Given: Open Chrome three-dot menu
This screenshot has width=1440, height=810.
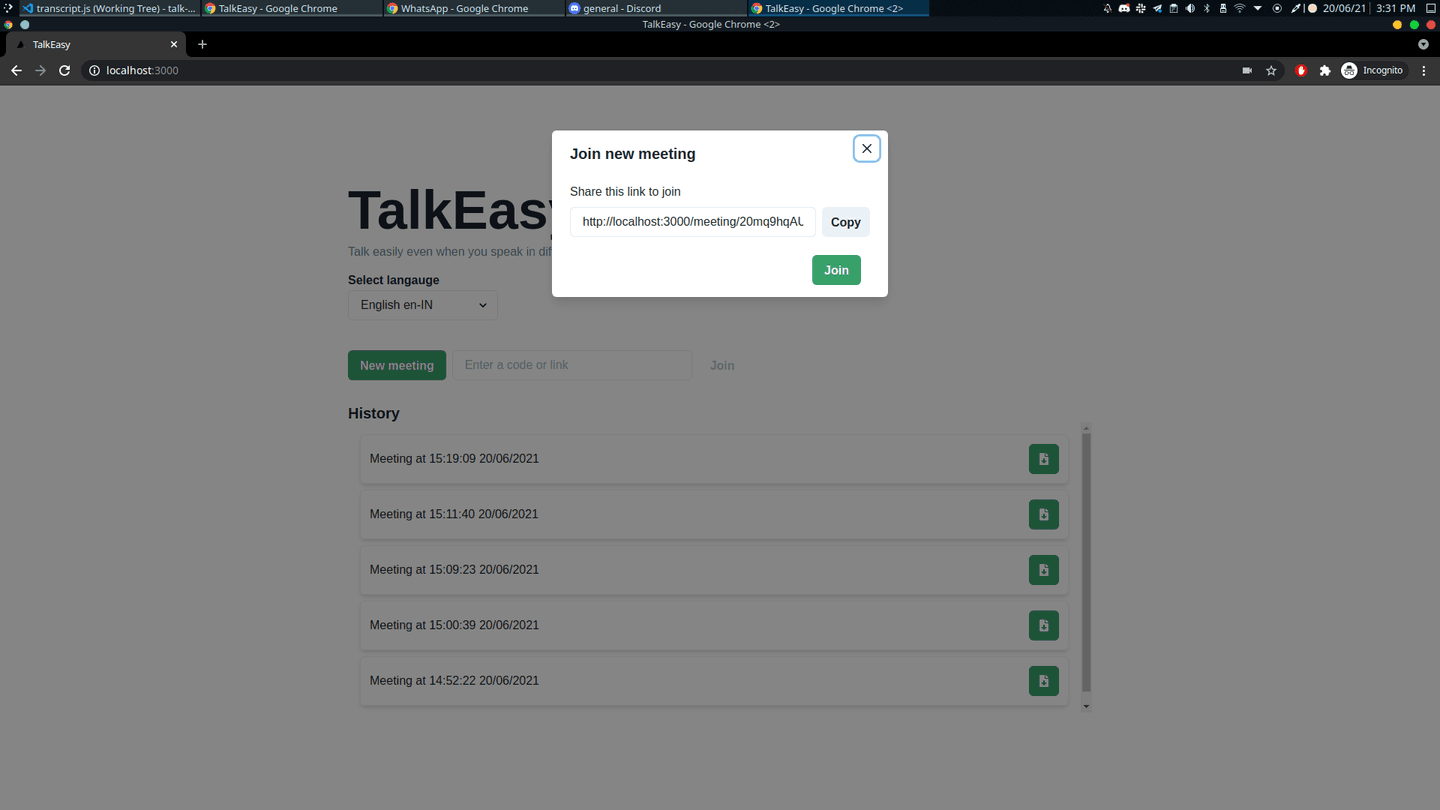Looking at the screenshot, I should click(1424, 70).
